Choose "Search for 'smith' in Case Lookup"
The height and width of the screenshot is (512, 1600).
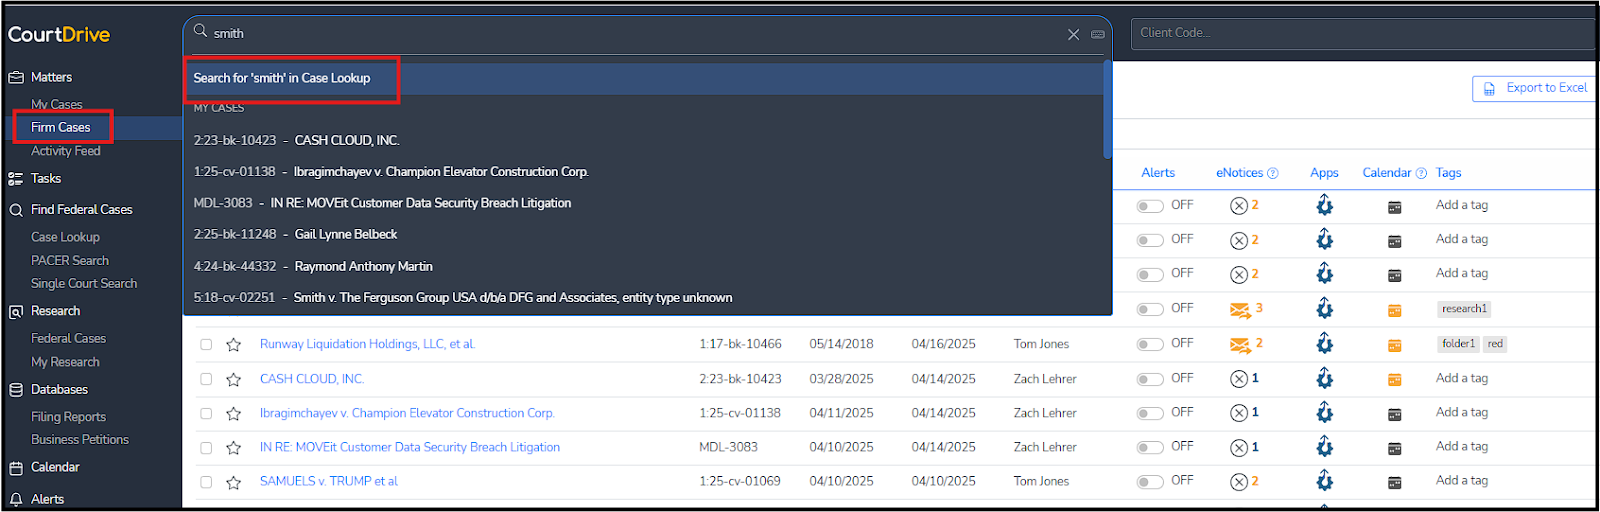point(281,78)
